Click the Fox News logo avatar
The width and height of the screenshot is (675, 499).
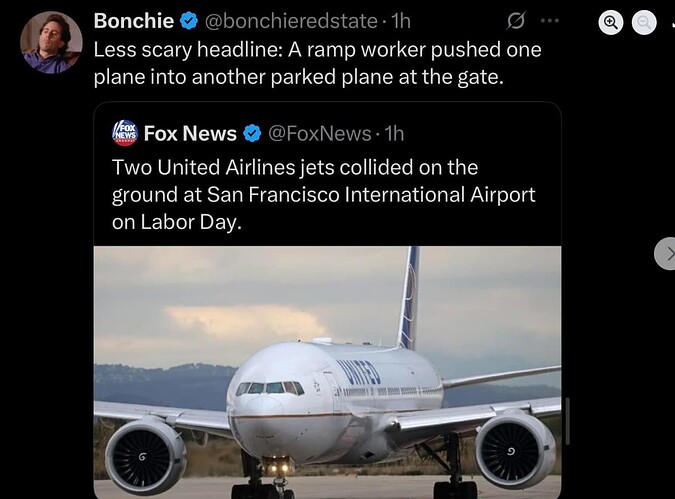124,133
